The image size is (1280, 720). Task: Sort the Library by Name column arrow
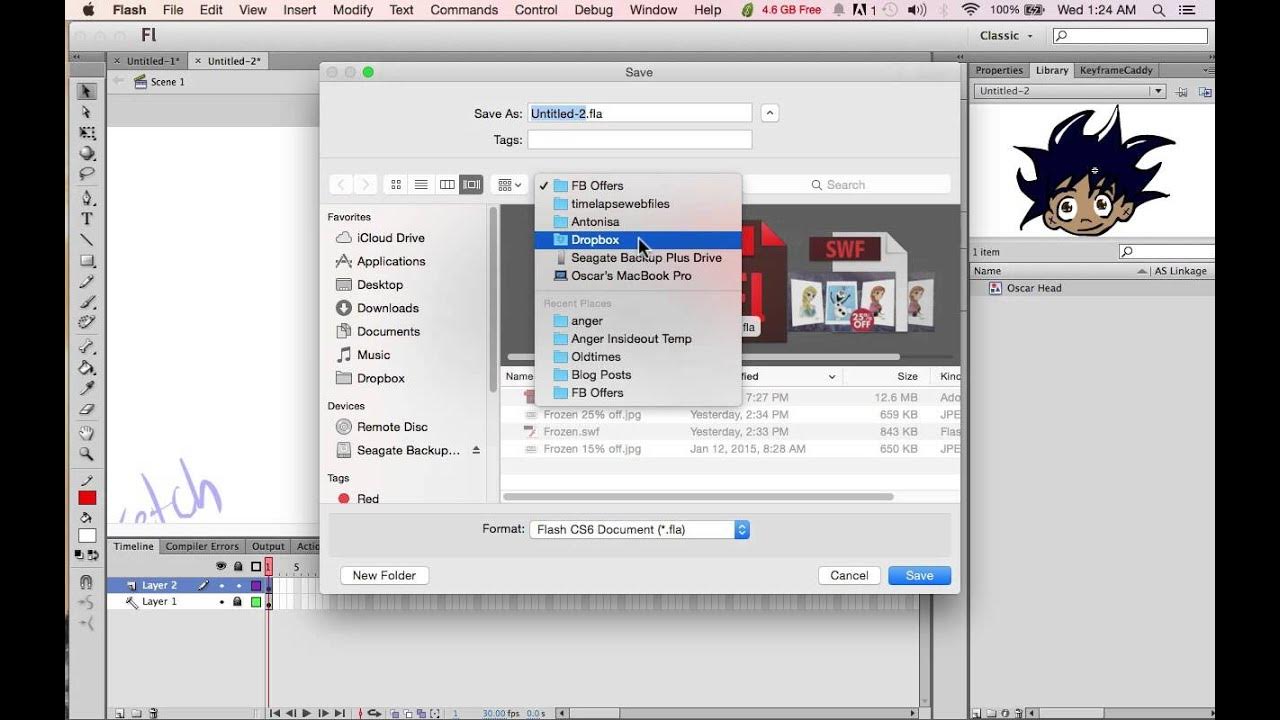point(1142,271)
